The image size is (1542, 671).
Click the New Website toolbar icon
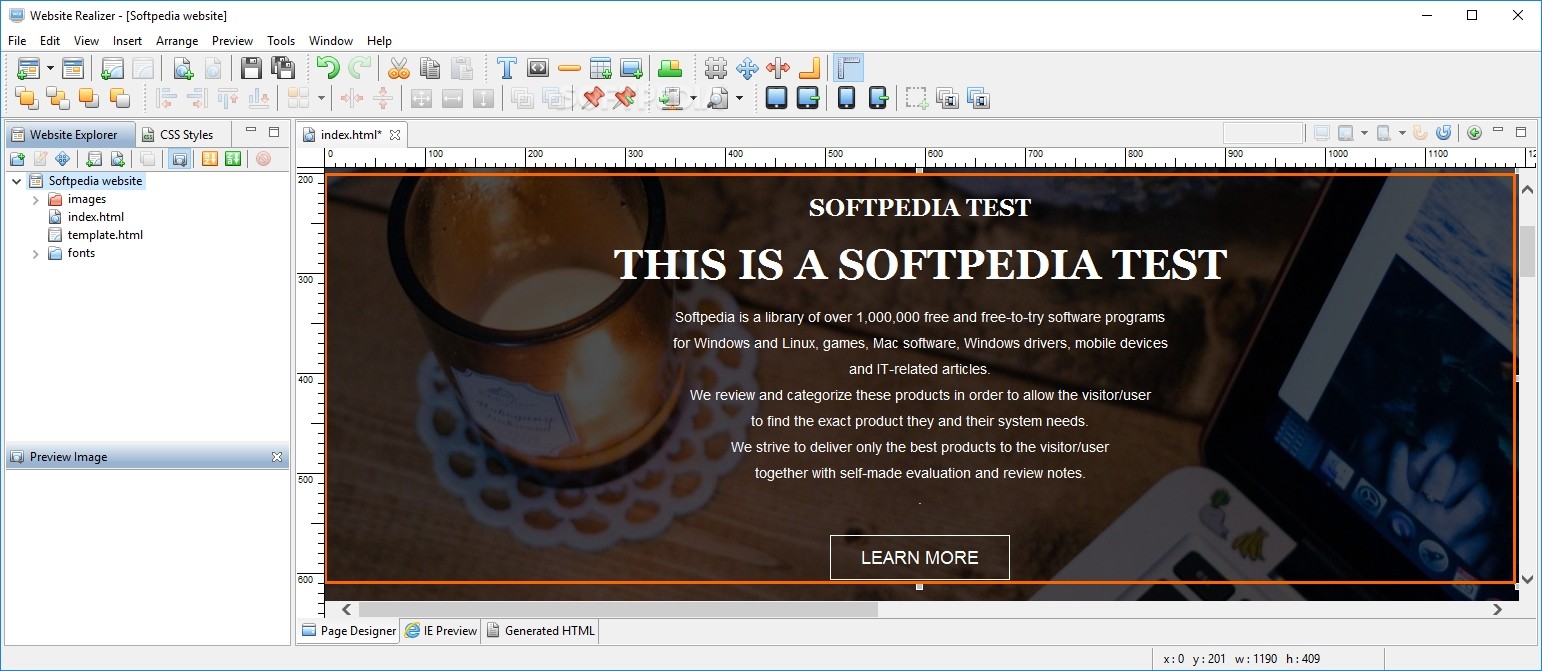[28, 68]
